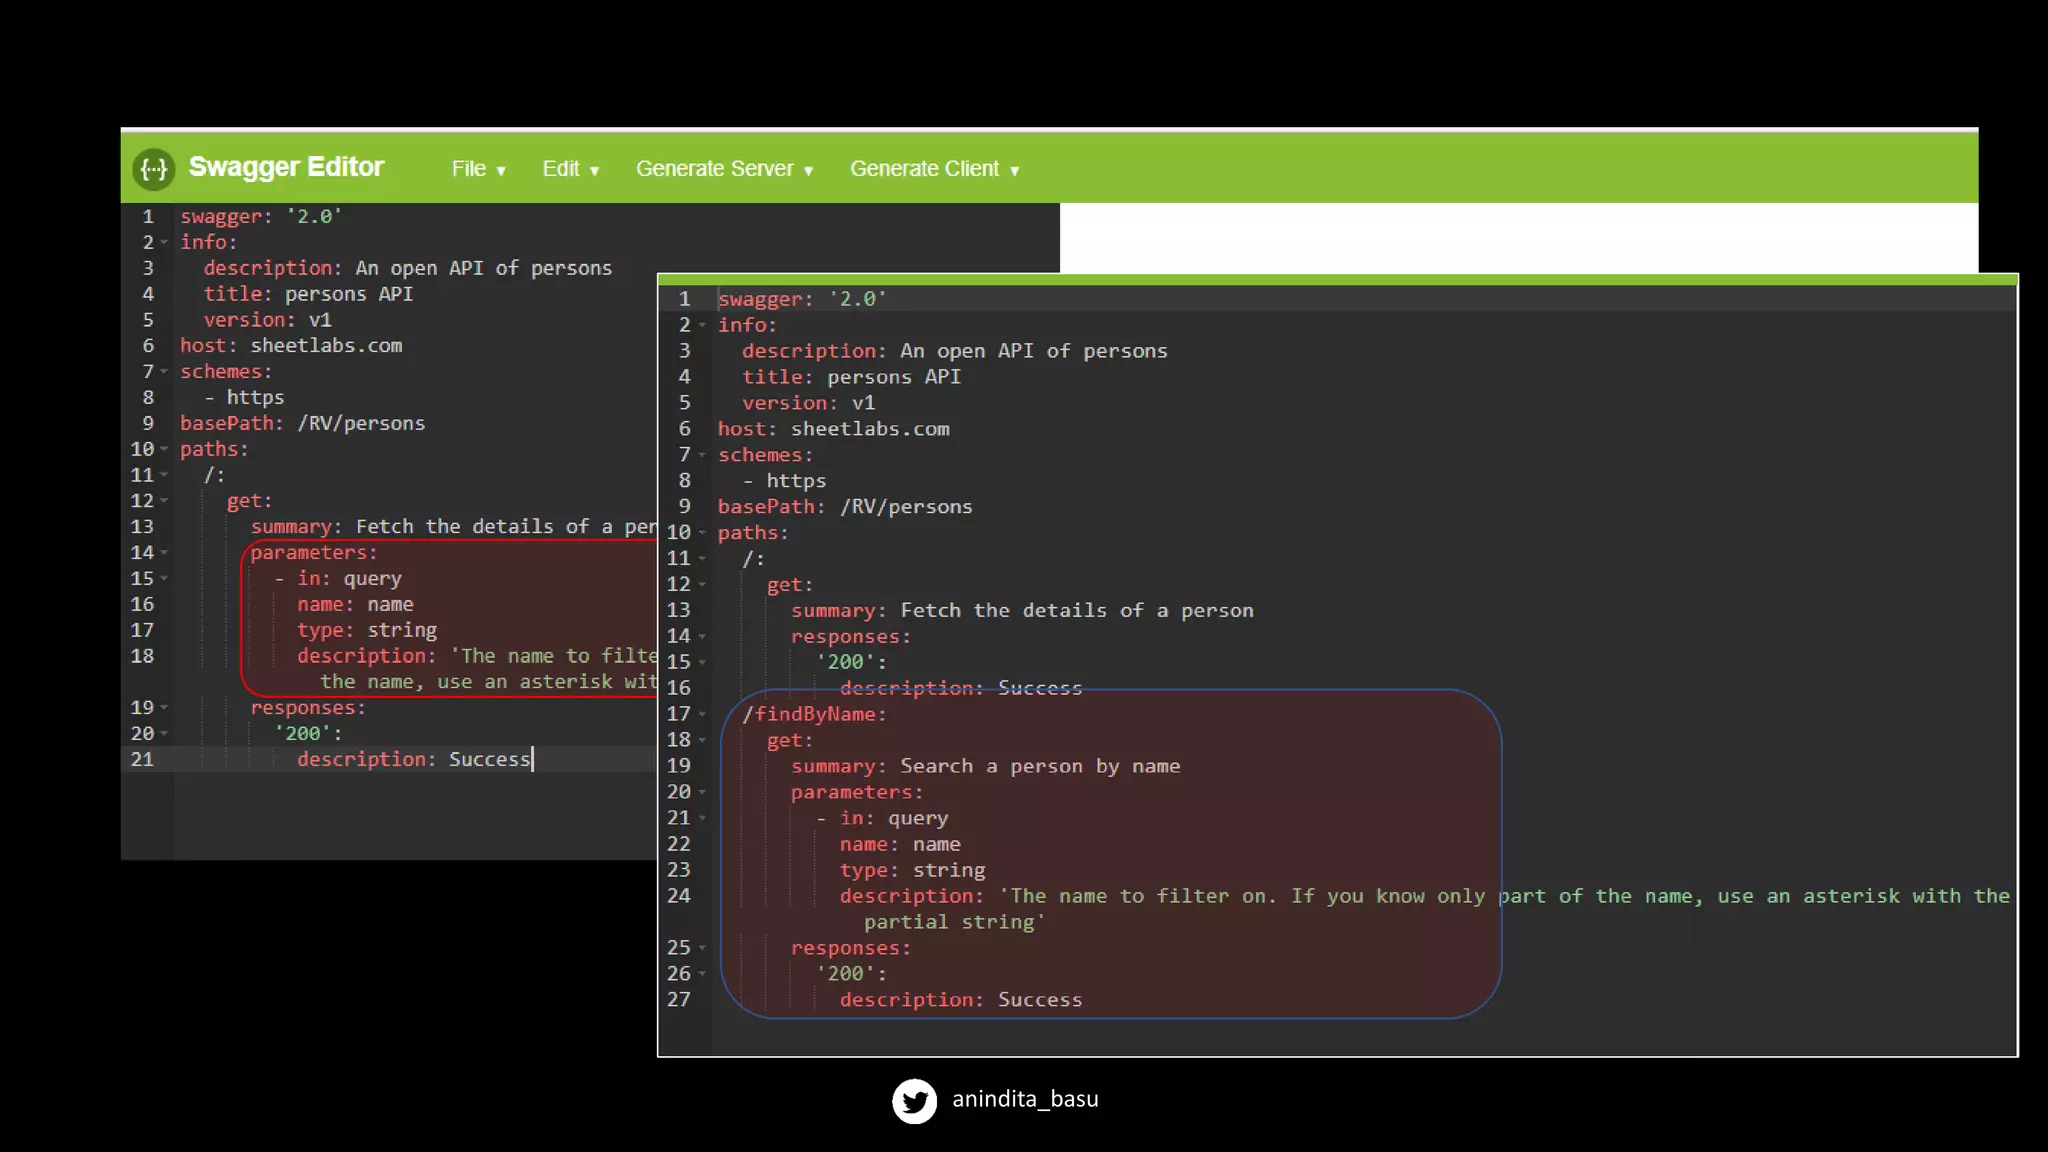Collapse /findByName path at right line 17

(702, 714)
